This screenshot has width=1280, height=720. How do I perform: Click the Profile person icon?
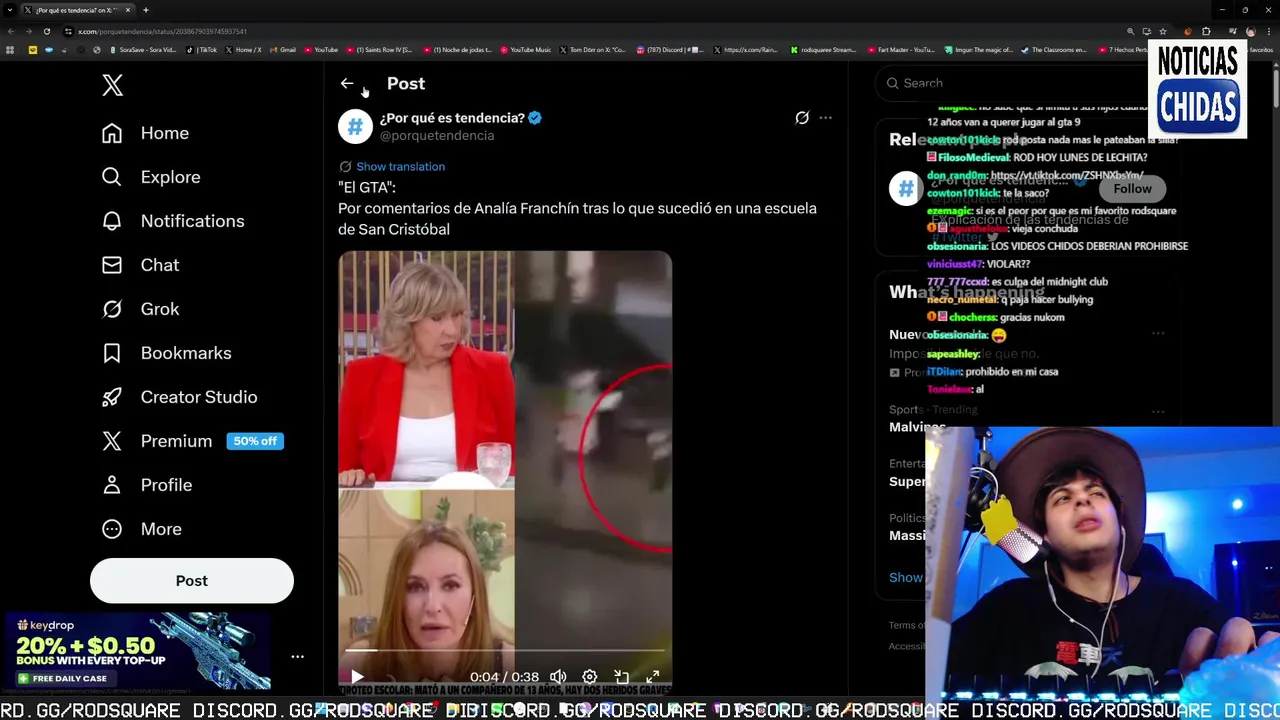coord(112,485)
